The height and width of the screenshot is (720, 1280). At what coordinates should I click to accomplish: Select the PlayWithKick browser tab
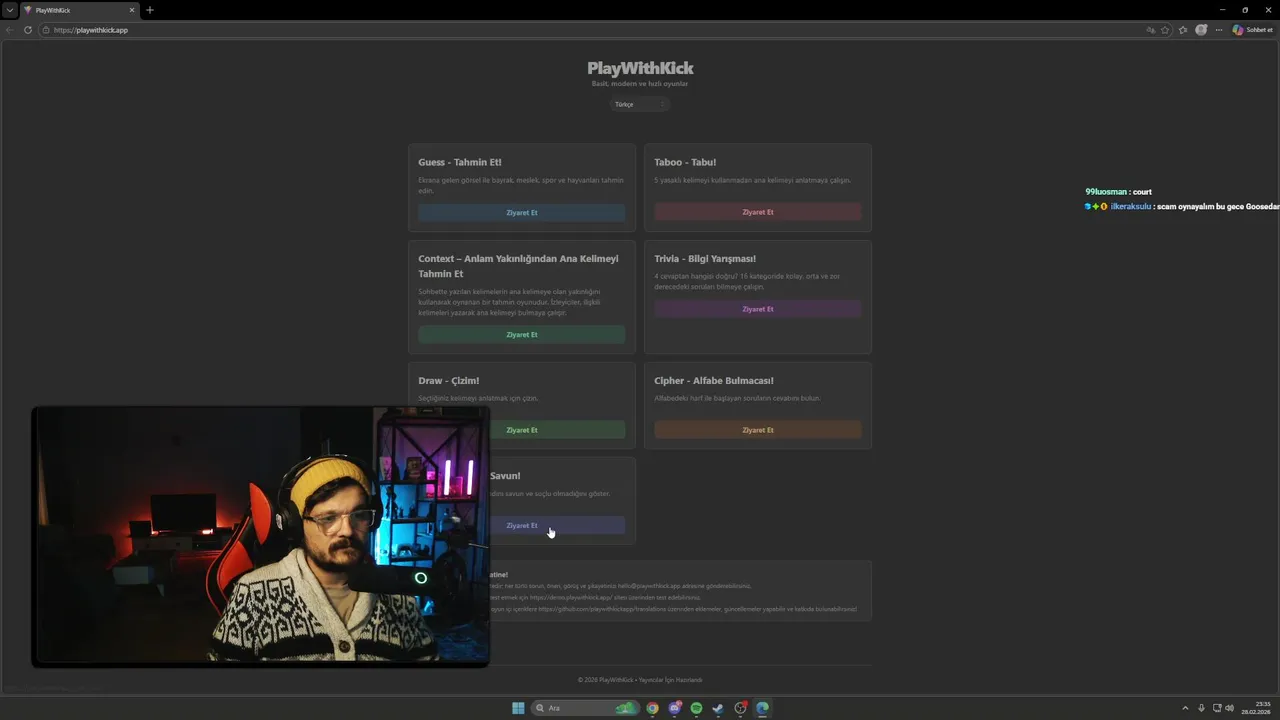tap(79, 10)
